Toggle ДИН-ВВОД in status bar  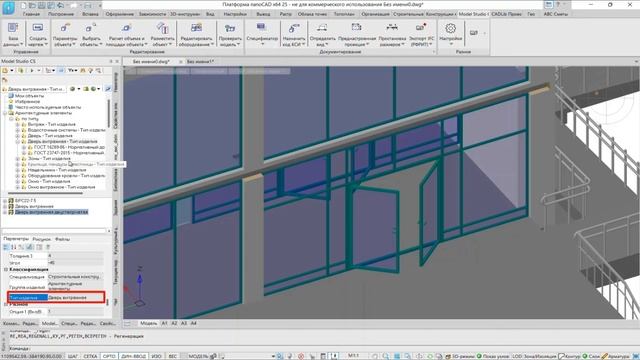click(133, 356)
